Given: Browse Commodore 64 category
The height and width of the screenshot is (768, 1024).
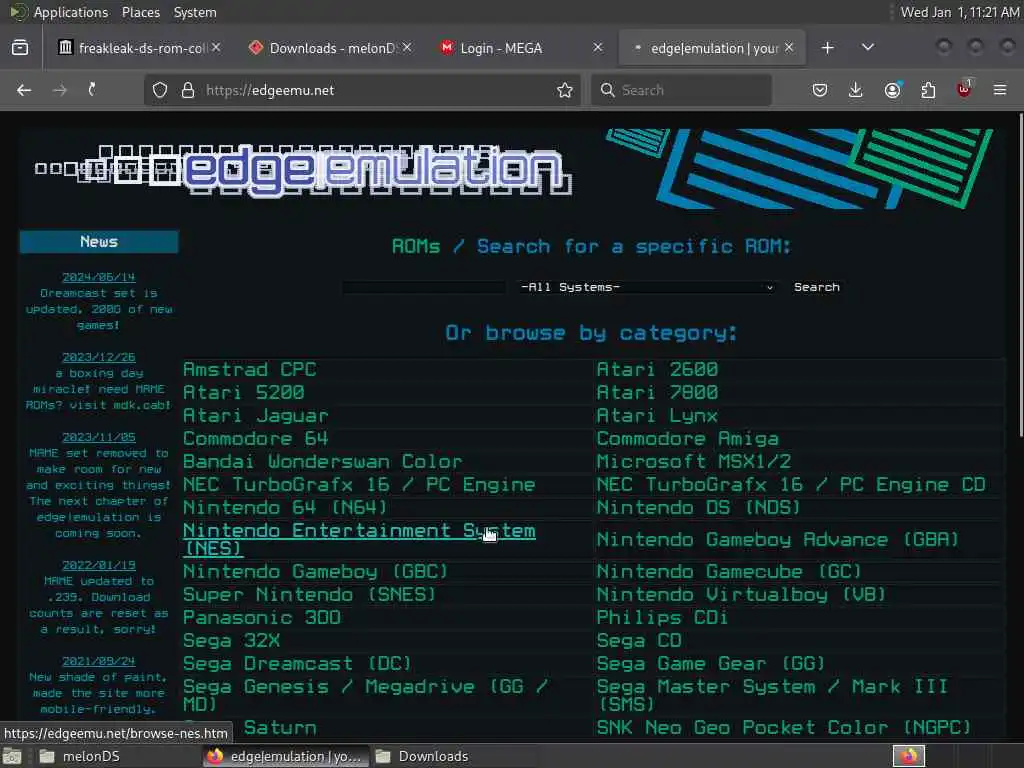Looking at the screenshot, I should 255,439.
